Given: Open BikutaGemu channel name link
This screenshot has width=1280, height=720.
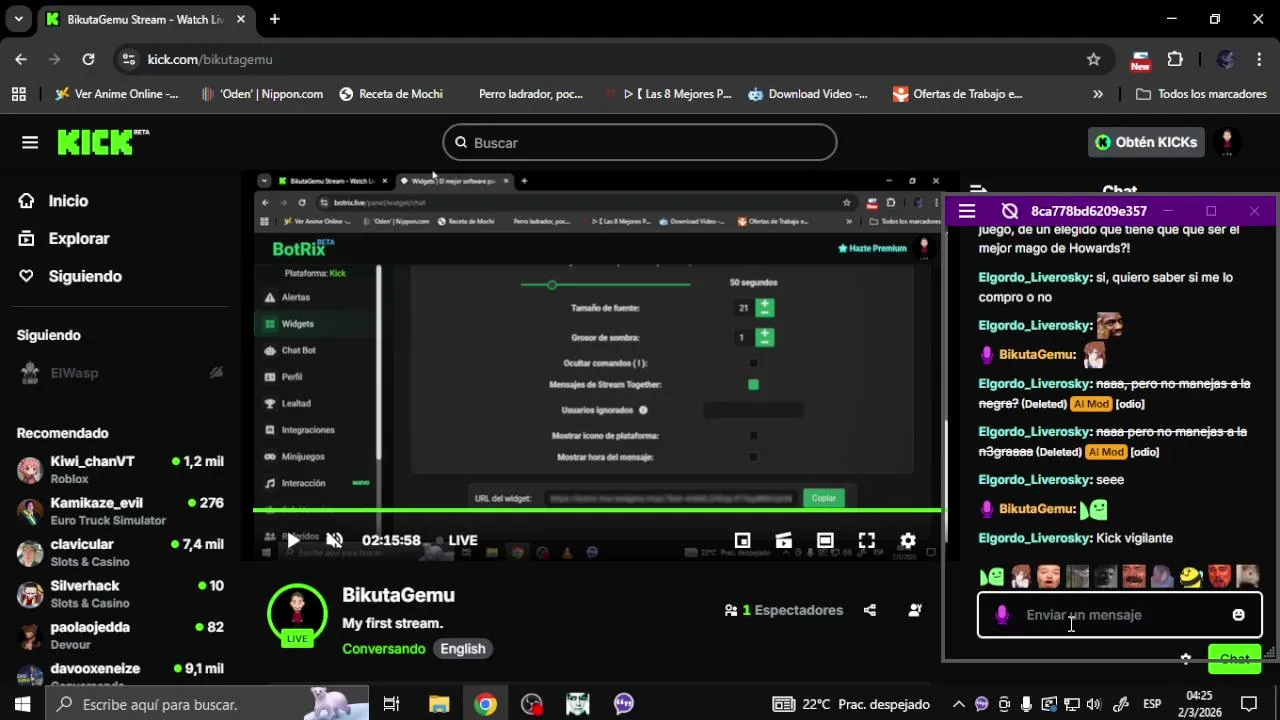Looking at the screenshot, I should 398,595.
